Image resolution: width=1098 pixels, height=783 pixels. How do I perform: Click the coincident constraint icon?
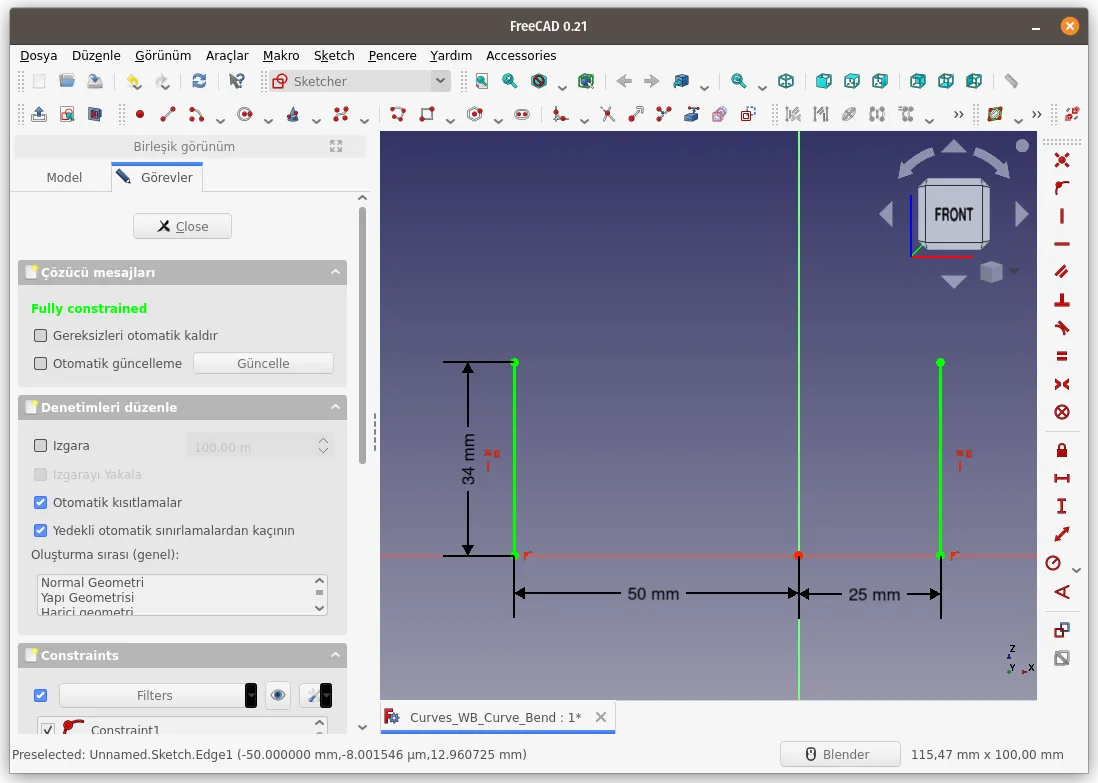1062,160
